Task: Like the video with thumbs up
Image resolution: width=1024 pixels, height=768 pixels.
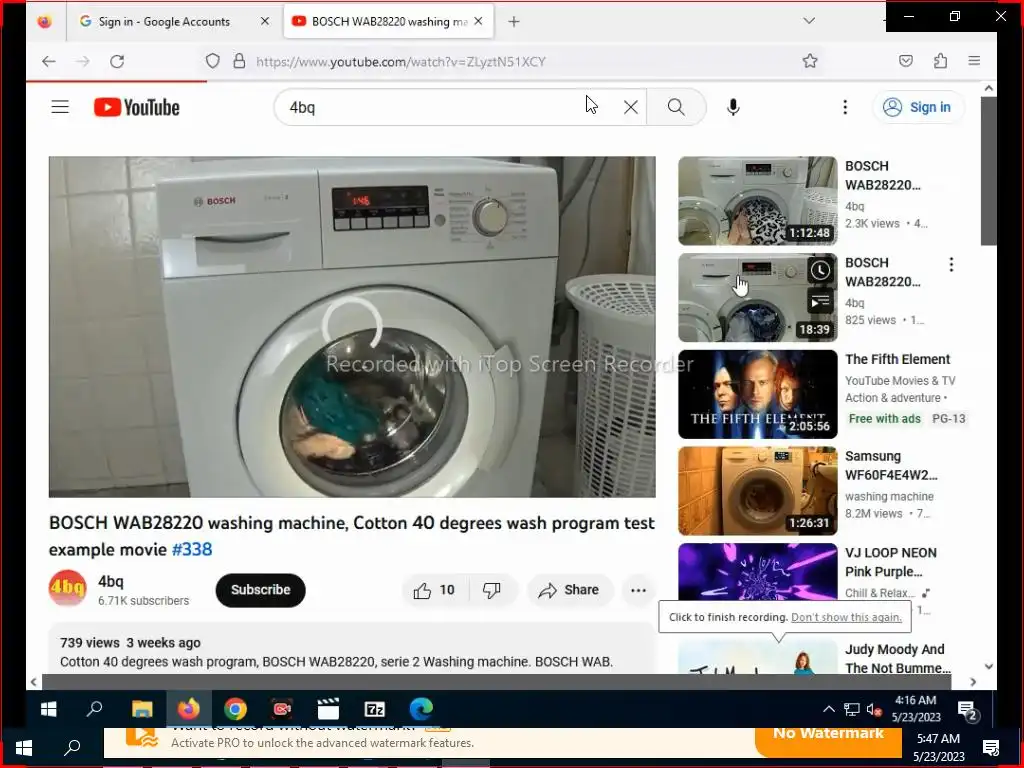Action: (x=434, y=590)
